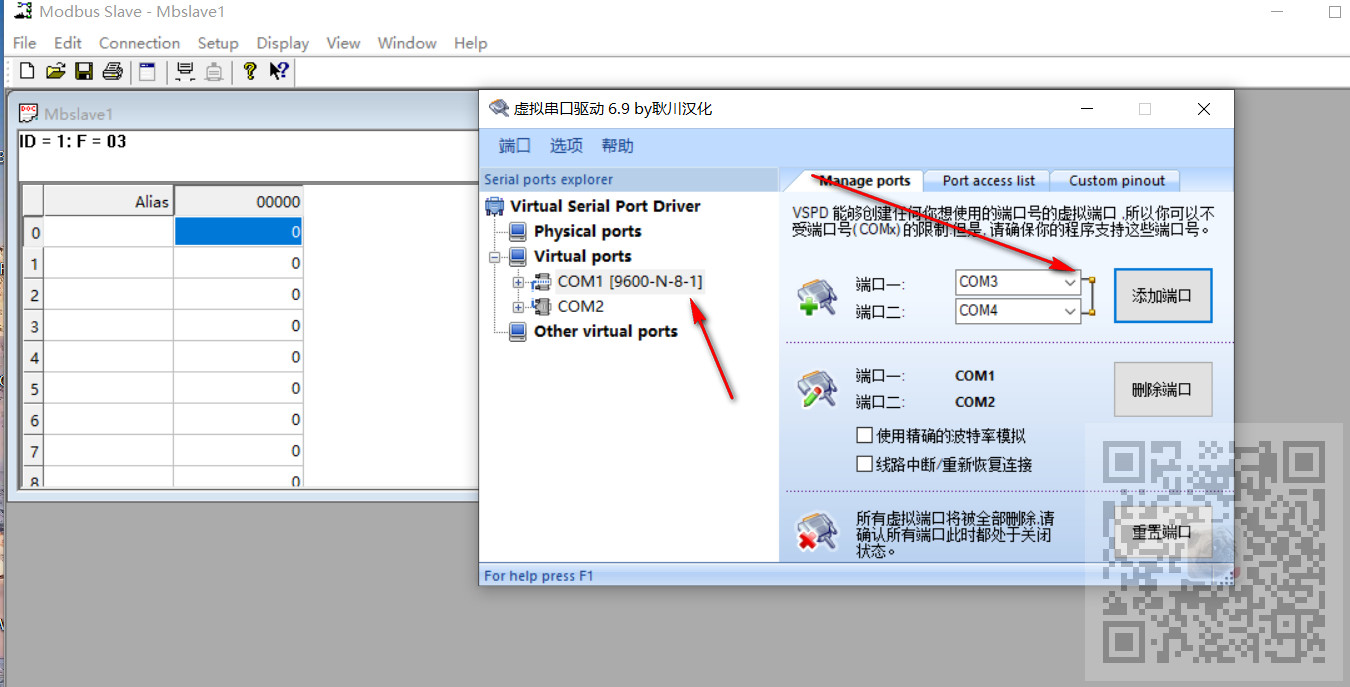Click the Mbslave1 document window icon
This screenshot has height=687, width=1350.
point(29,113)
